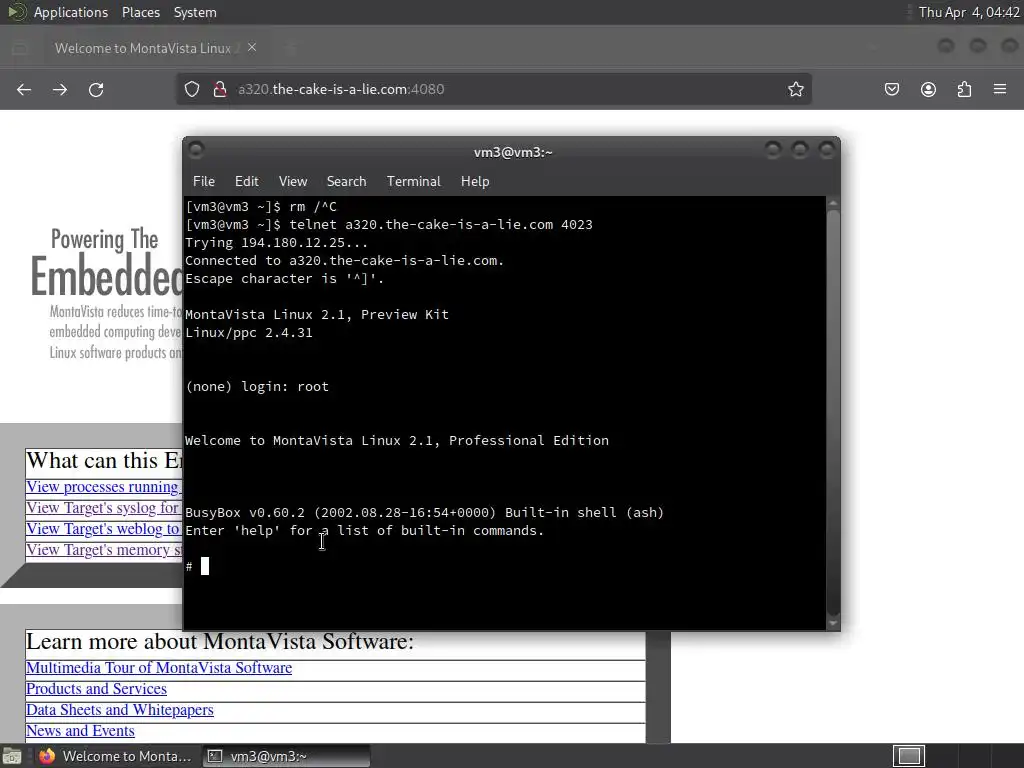Click the Firefox window menu icon at top-left
1024x768 pixels.
(x=20, y=48)
